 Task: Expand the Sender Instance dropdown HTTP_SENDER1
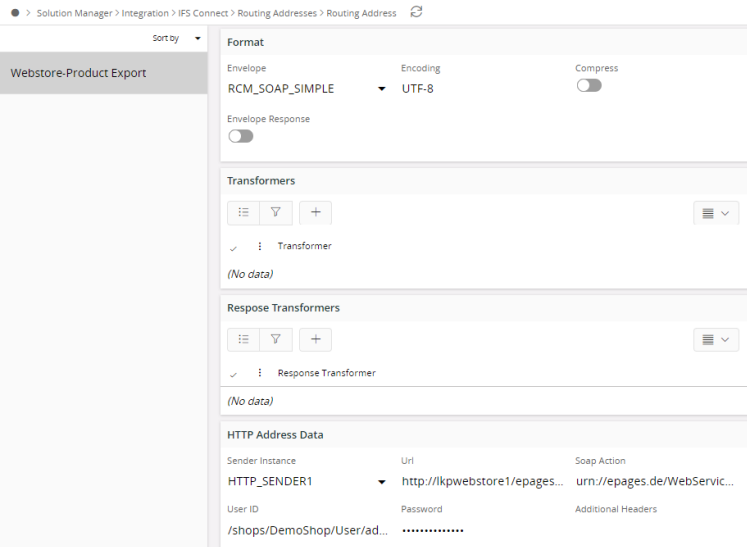pos(381,482)
